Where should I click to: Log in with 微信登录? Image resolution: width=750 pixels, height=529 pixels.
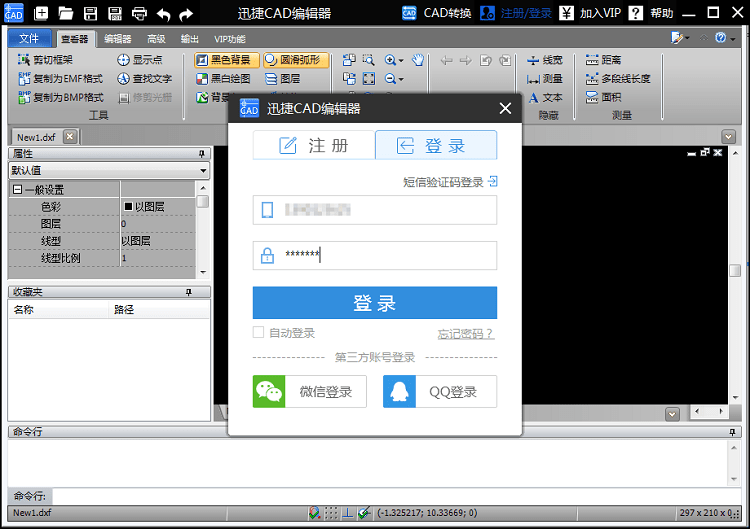309,392
